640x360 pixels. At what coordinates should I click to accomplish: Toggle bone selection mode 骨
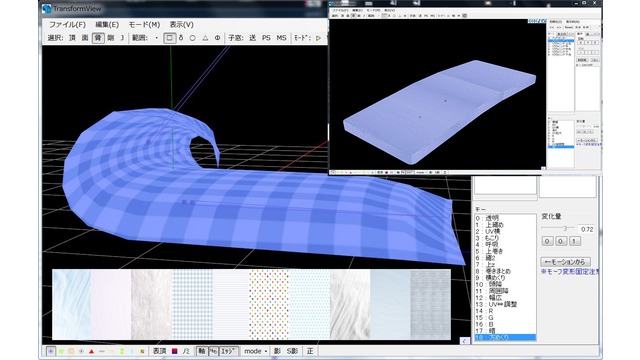(x=98, y=38)
